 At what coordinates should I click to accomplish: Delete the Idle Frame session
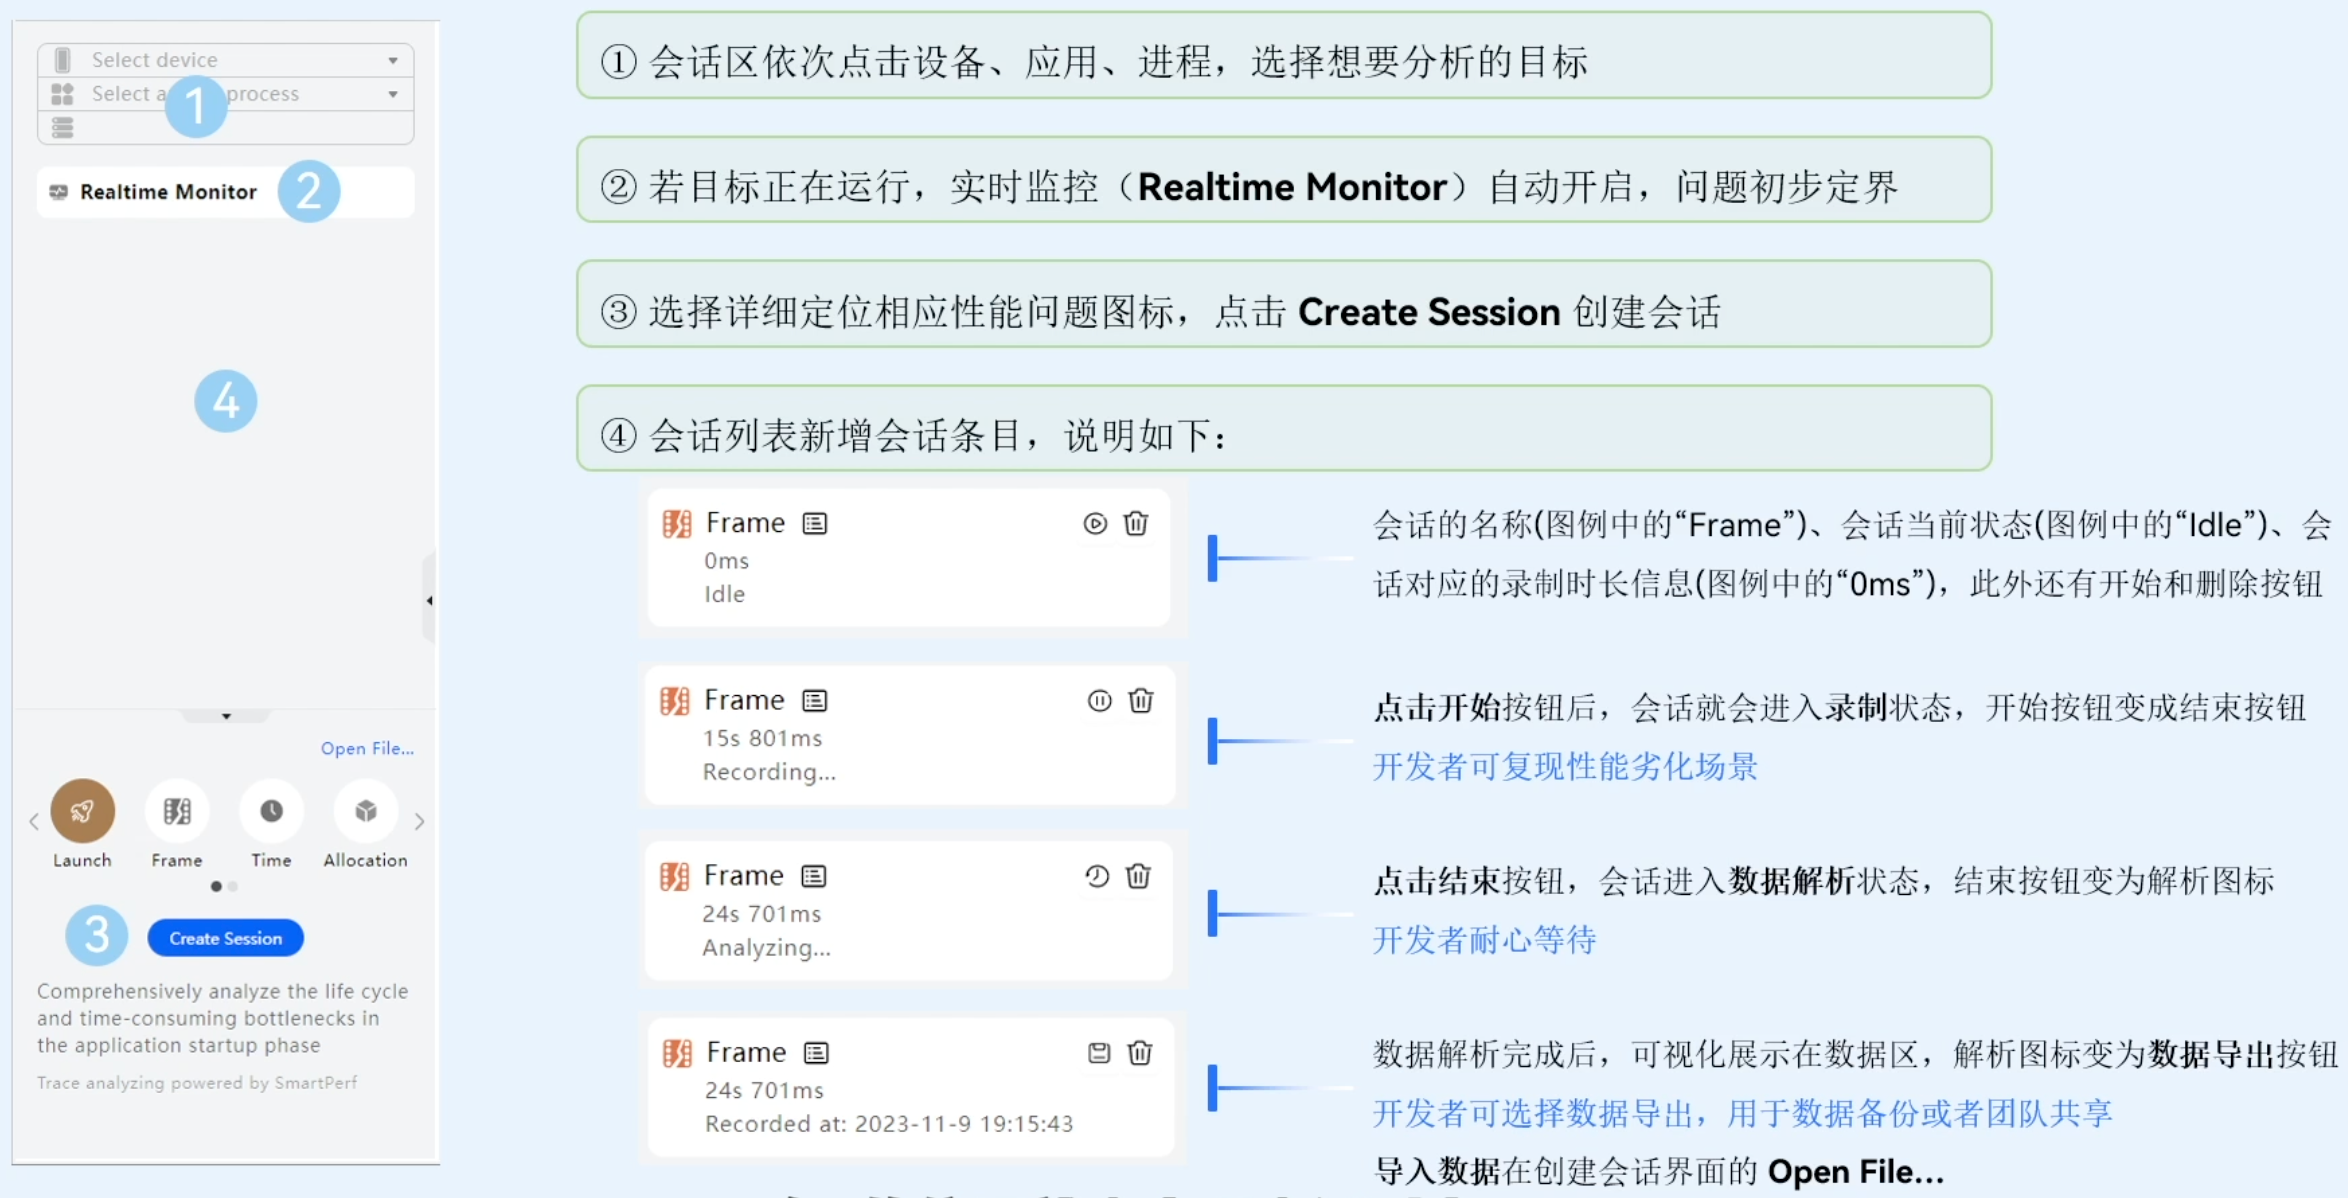pyautogui.click(x=1136, y=524)
